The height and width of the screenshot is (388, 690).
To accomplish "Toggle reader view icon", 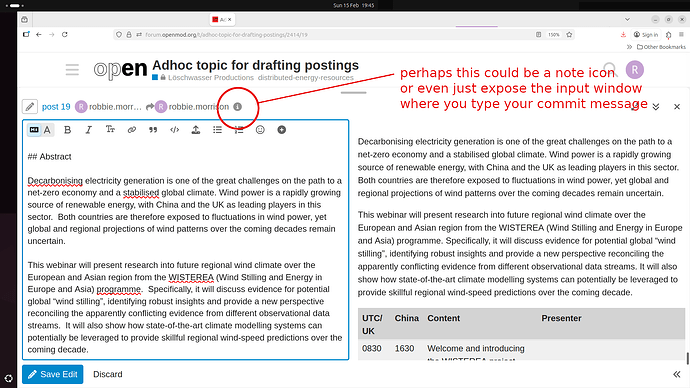I will 538,34.
